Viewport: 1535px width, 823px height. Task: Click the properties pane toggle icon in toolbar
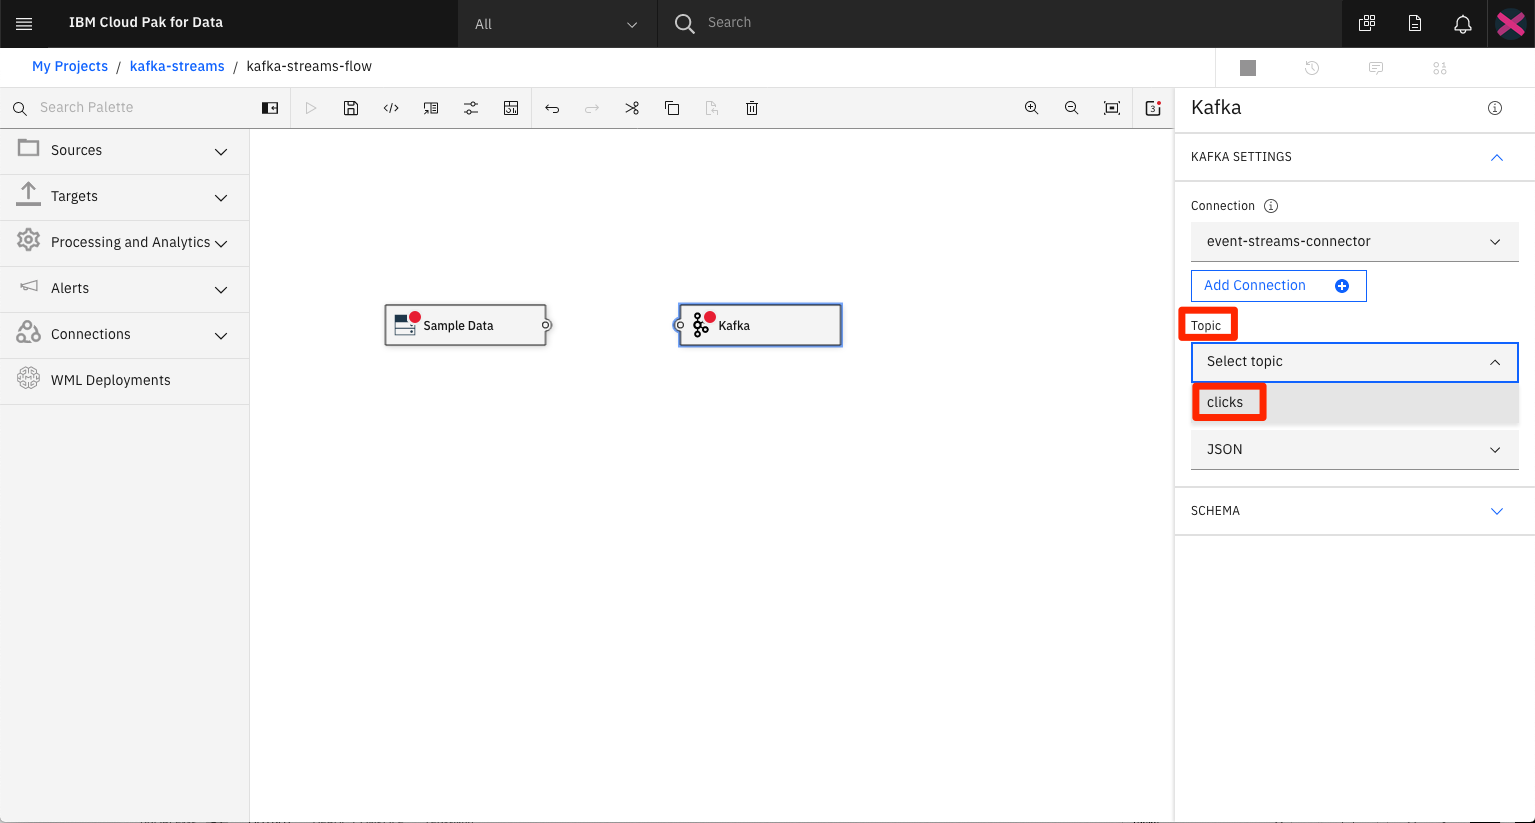pos(431,108)
